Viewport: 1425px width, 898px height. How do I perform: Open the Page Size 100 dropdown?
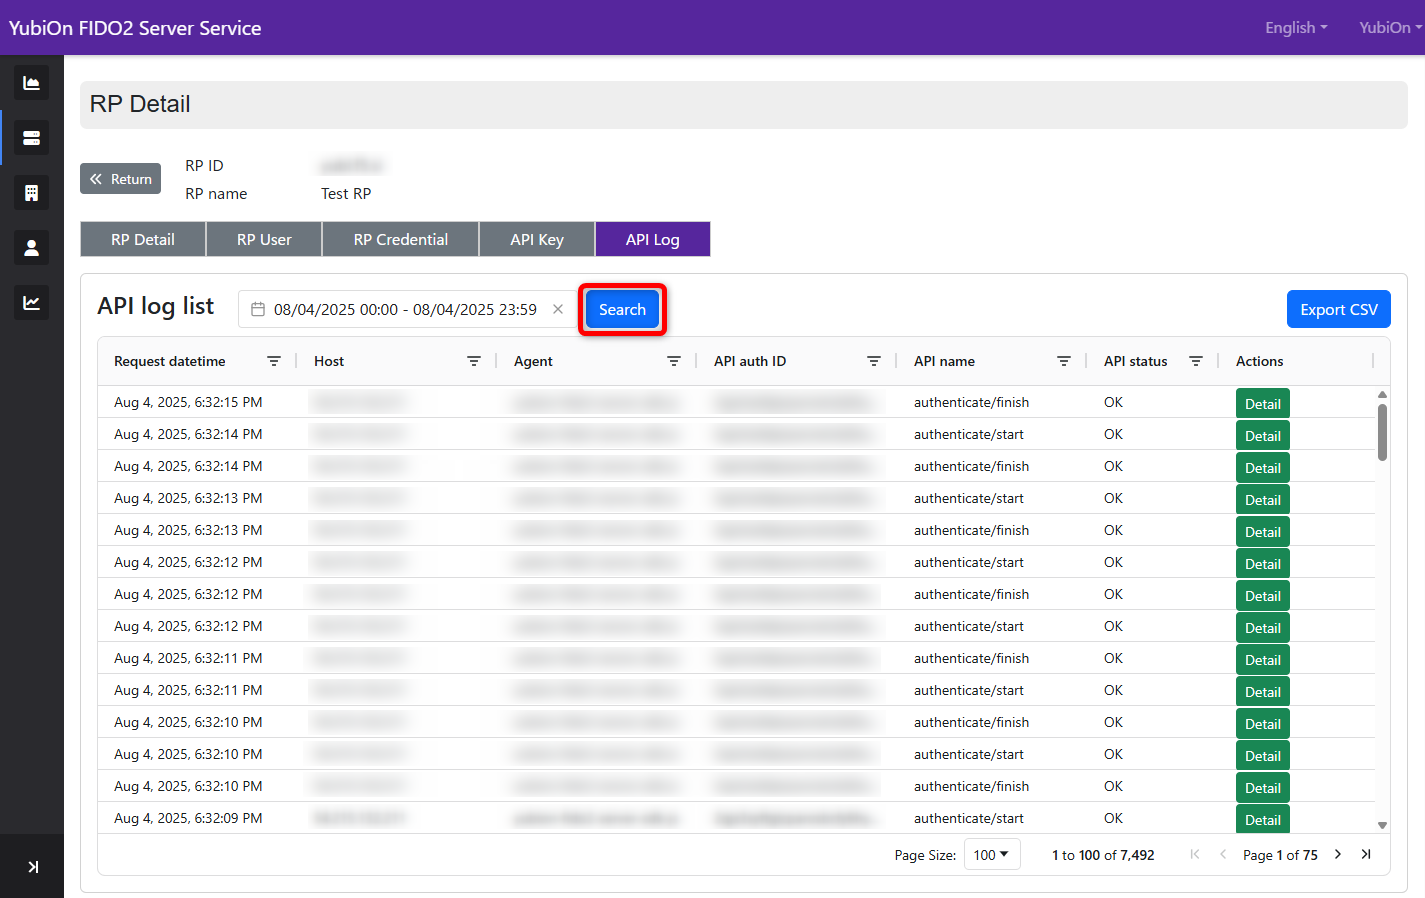point(992,854)
